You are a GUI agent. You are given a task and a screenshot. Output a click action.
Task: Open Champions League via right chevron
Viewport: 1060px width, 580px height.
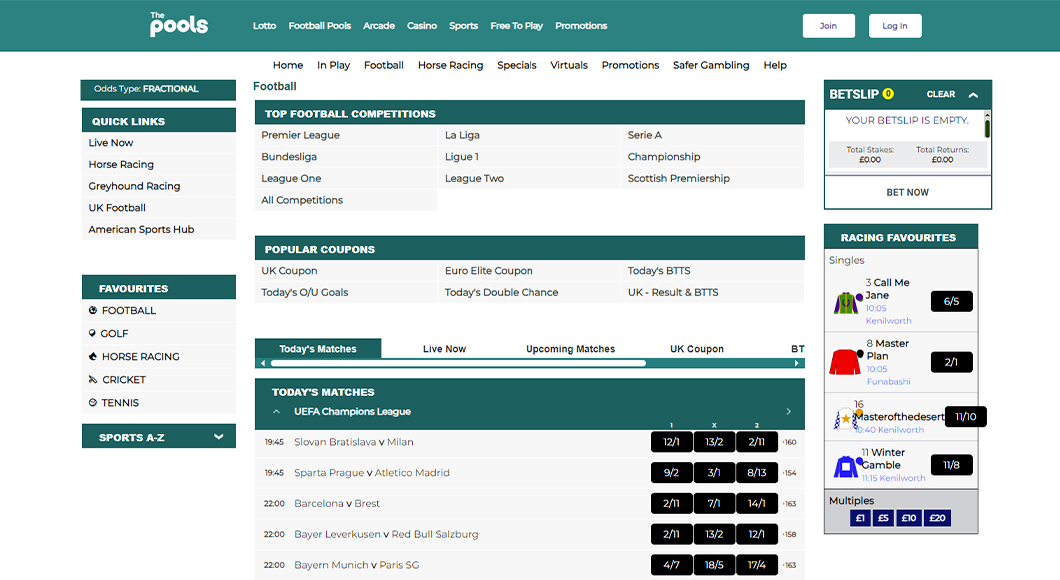click(x=788, y=411)
